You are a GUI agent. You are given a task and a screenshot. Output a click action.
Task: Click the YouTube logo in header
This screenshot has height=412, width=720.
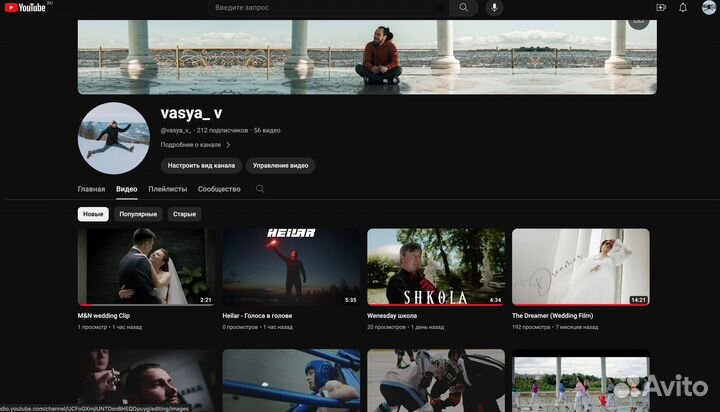[x=26, y=7]
